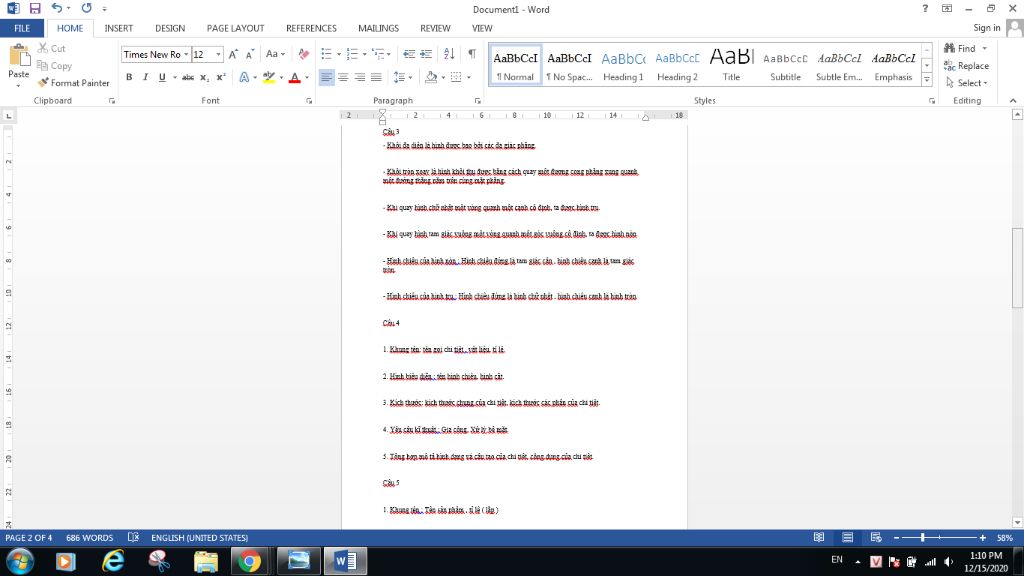Open the font name dropdown
The image size is (1024, 576).
pos(186,54)
